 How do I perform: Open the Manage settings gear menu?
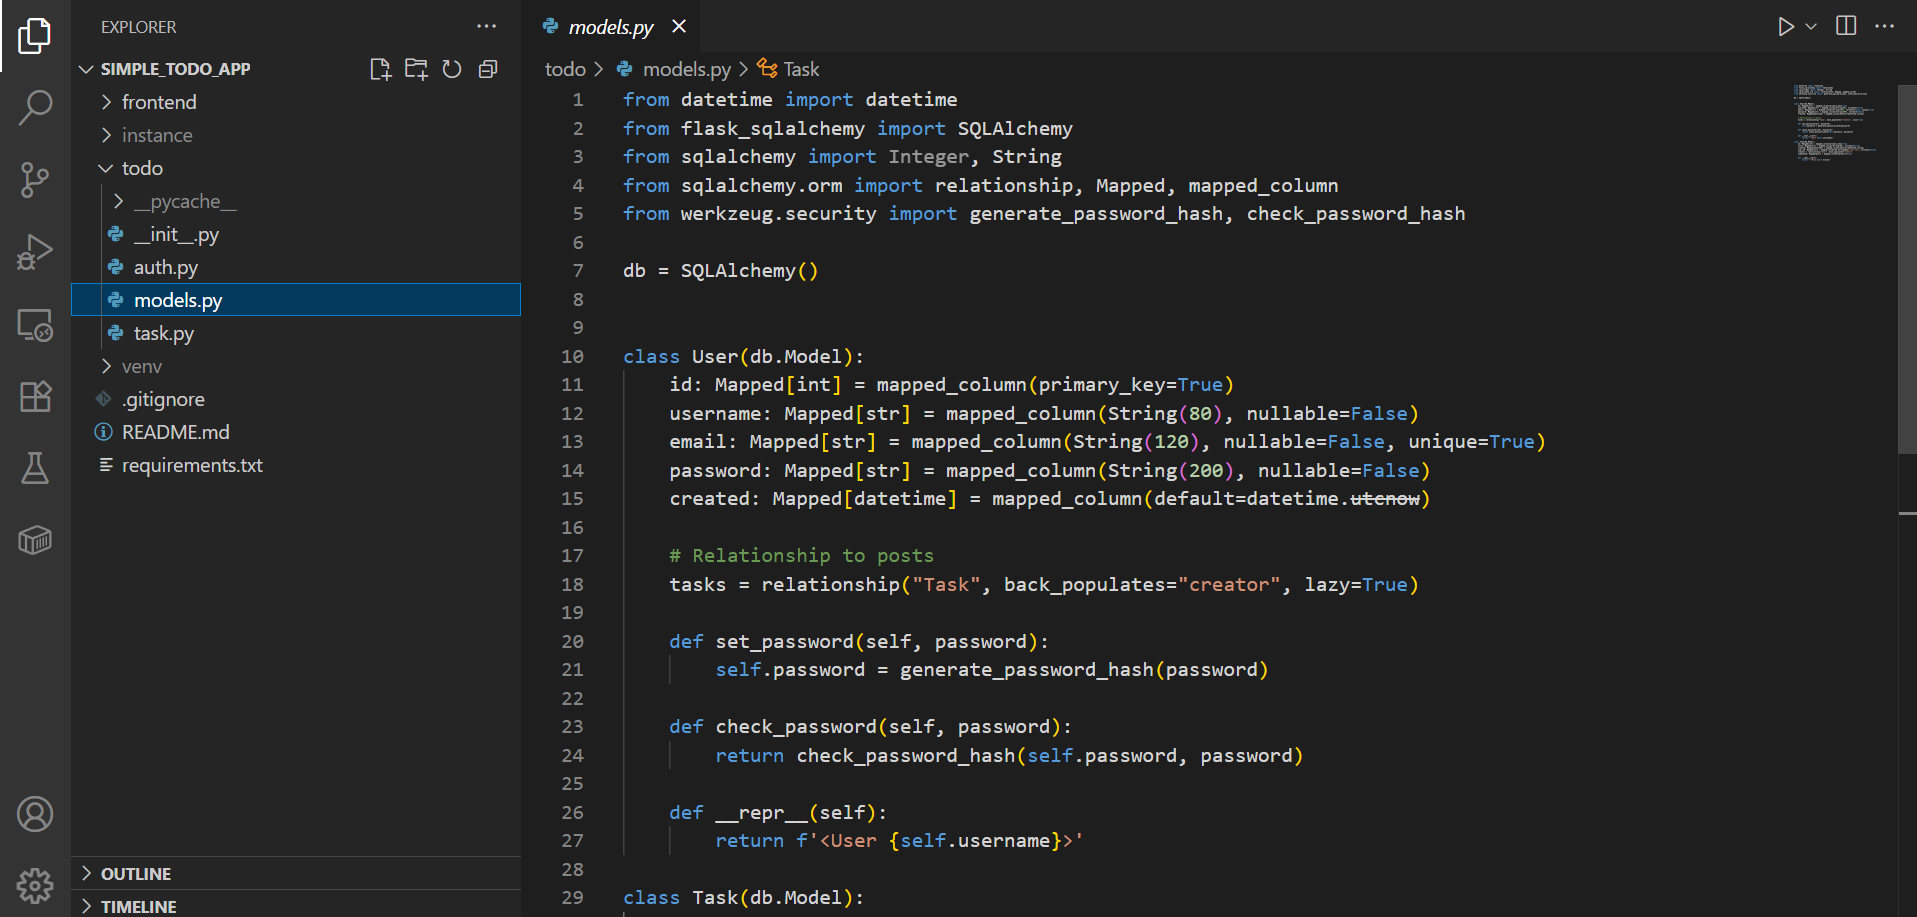35,885
